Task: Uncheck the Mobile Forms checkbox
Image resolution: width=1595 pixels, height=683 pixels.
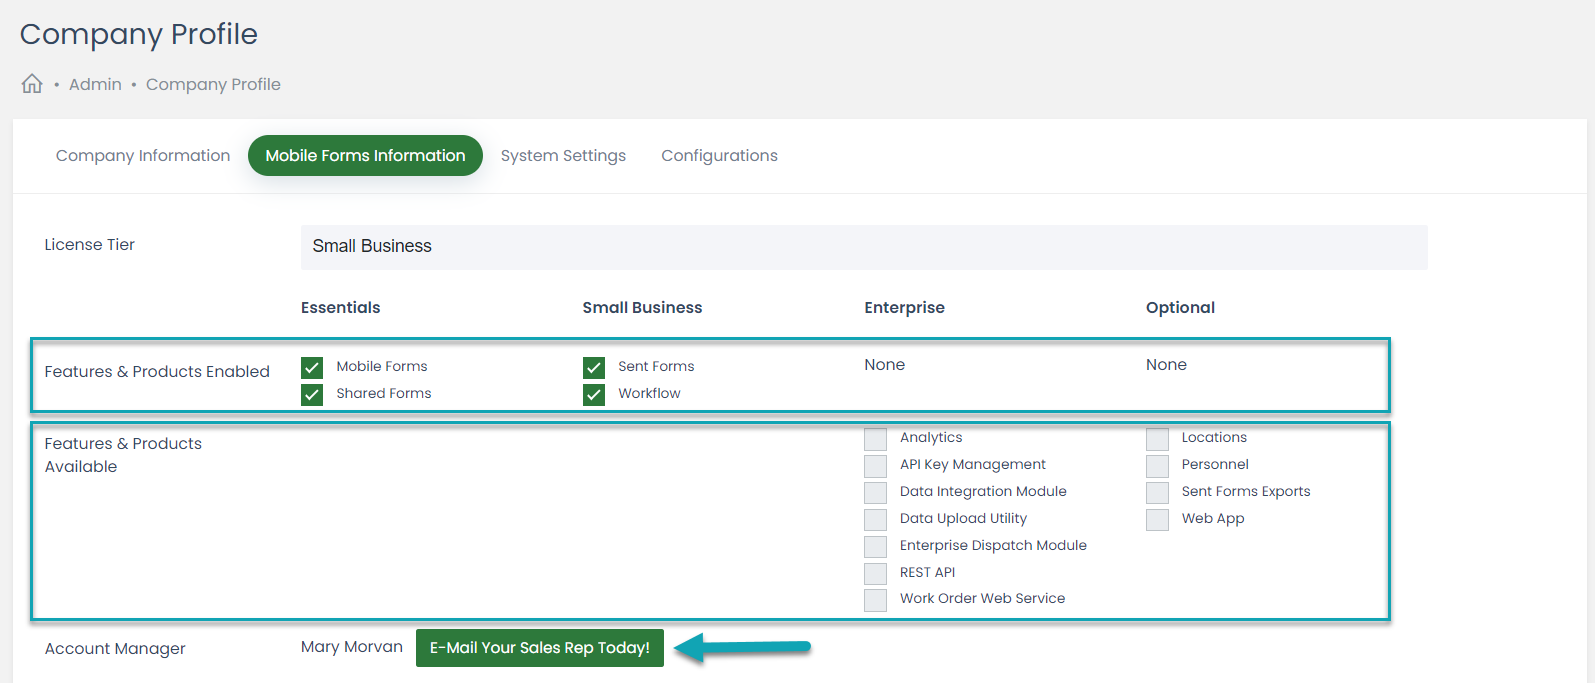Action: click(312, 367)
